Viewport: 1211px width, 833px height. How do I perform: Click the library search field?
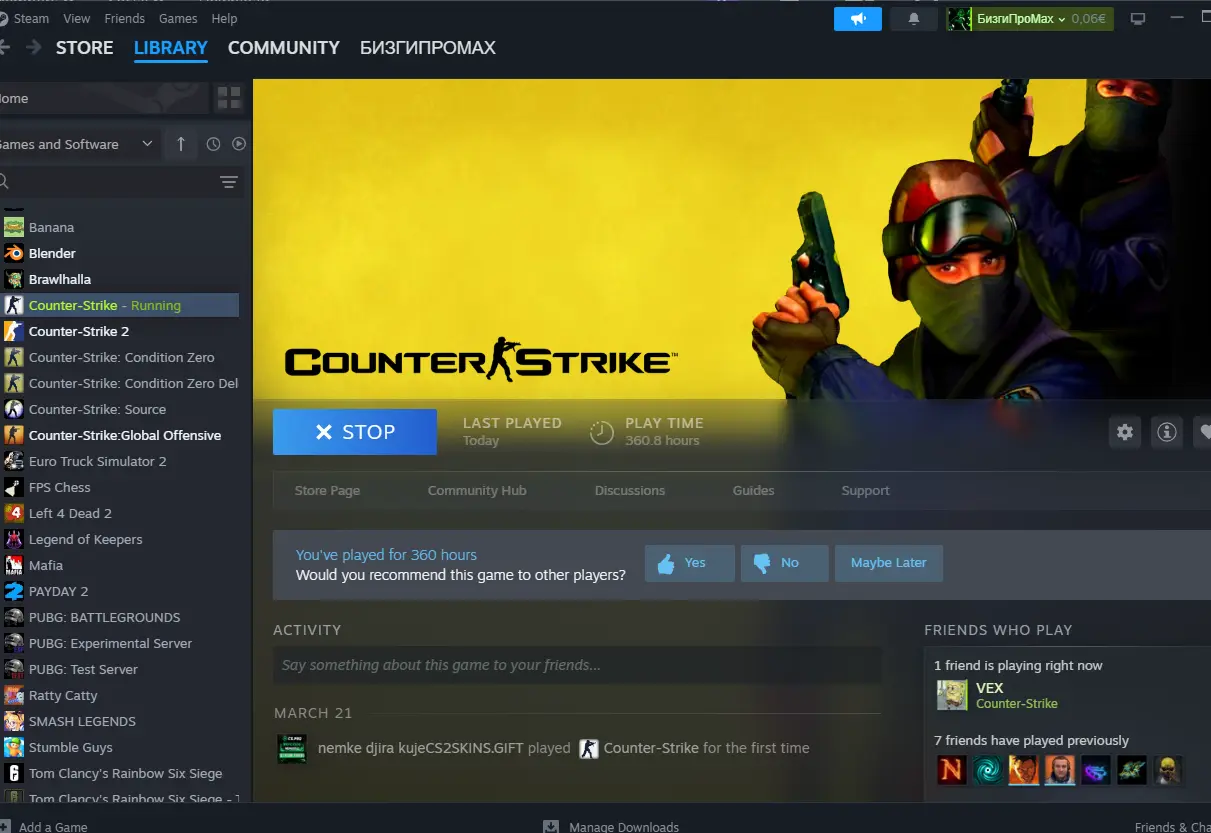[x=107, y=182]
